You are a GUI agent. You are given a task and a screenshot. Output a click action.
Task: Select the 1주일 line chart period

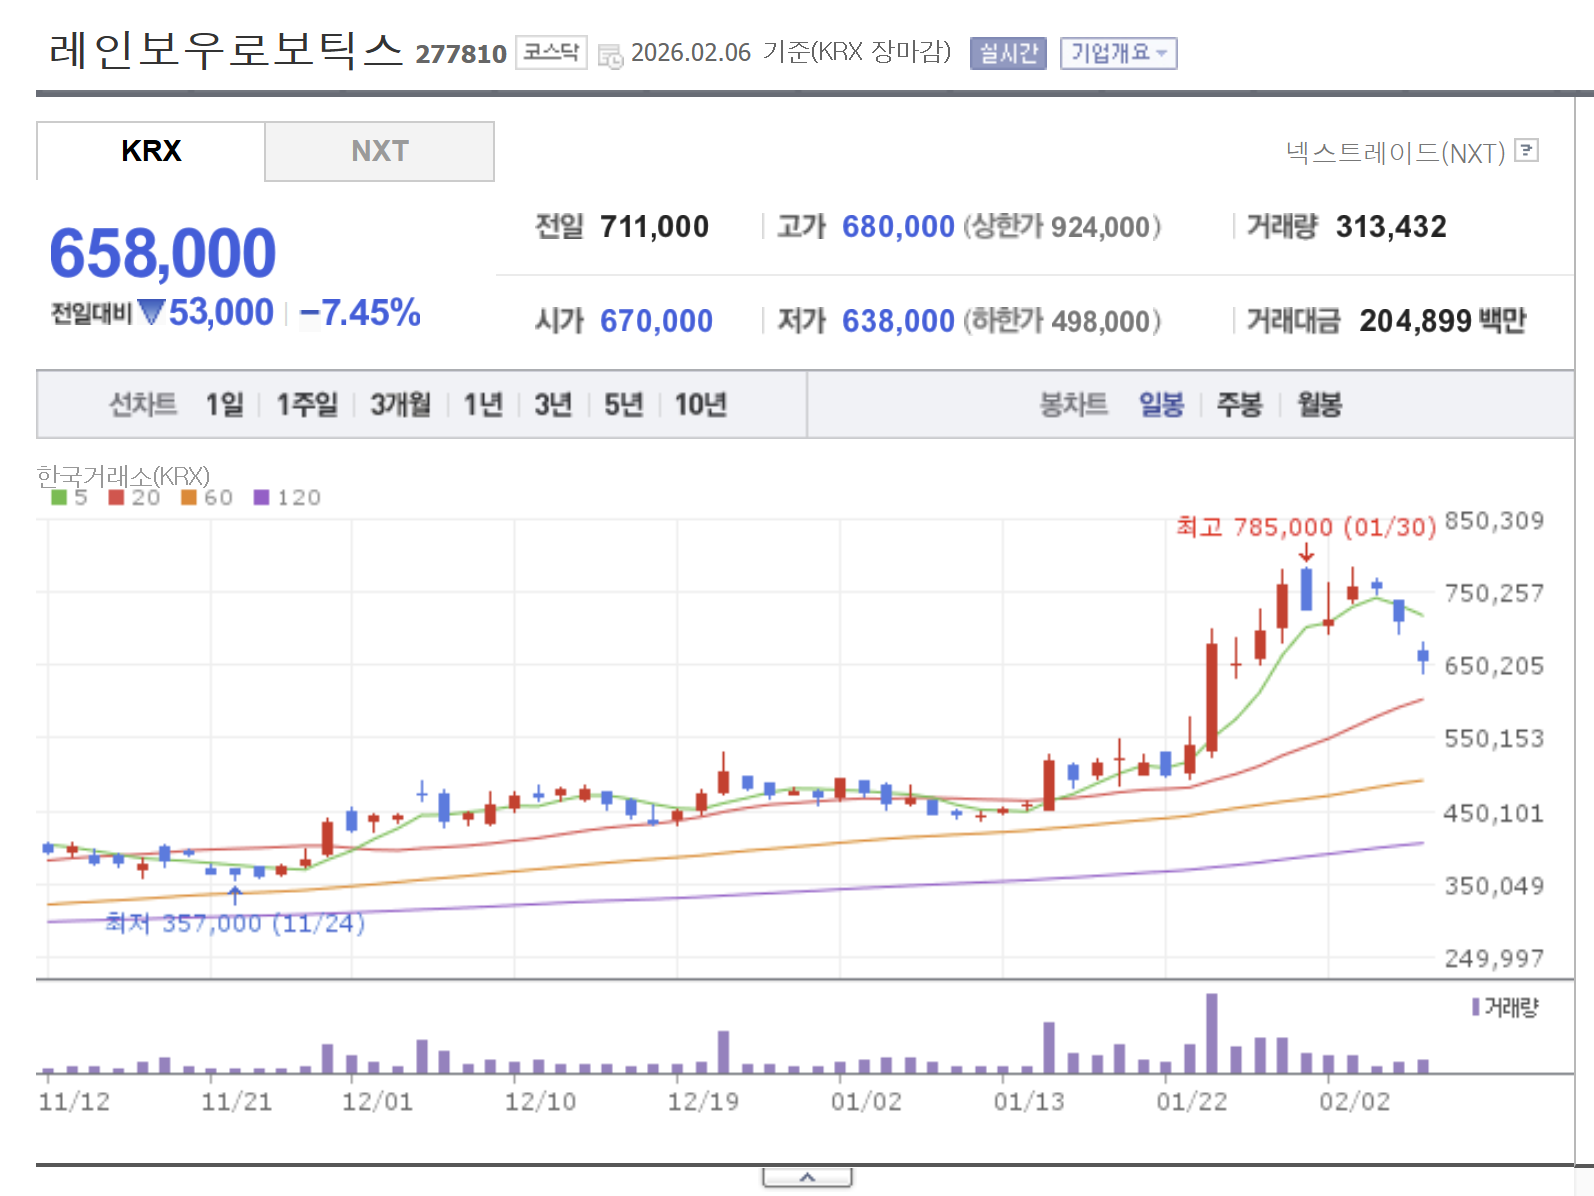tap(307, 404)
